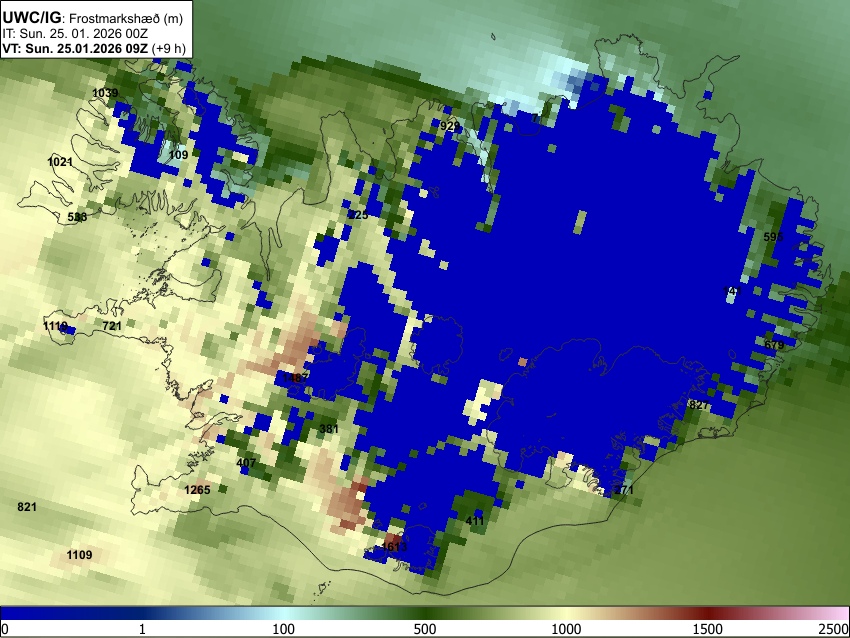
Task: Click the 1265 value on the map
Action: click(x=197, y=489)
